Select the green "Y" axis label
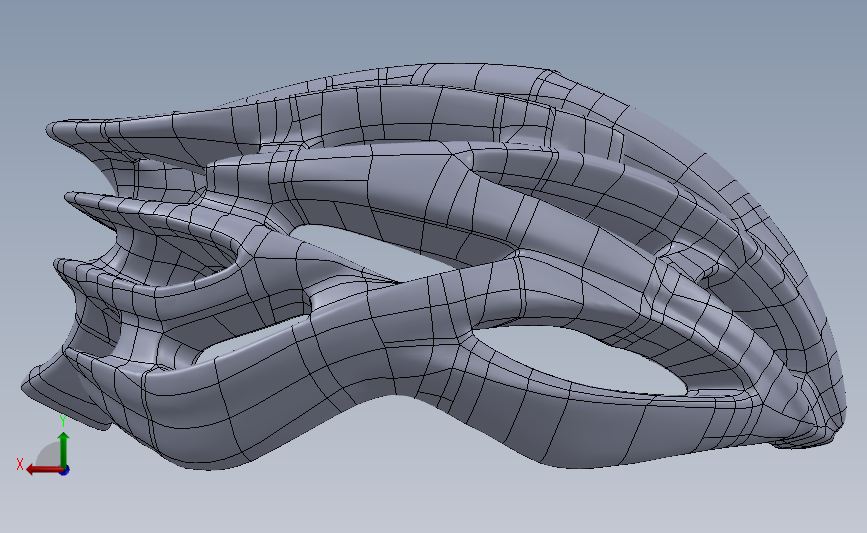This screenshot has width=867, height=533. coord(62,421)
